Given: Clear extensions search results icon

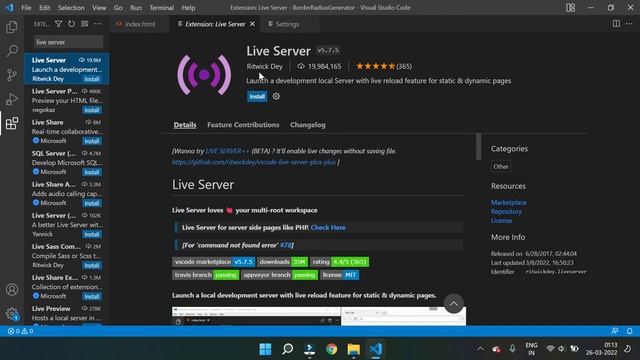Looking at the screenshot, I should 84,24.
